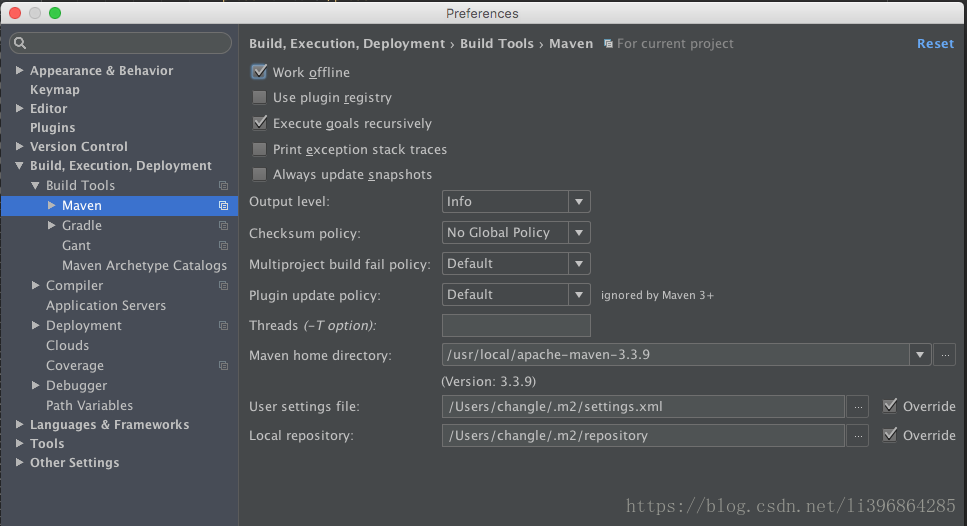Screen dimensions: 967x526
Task: Toggle Override for Local repository
Action: 889,435
